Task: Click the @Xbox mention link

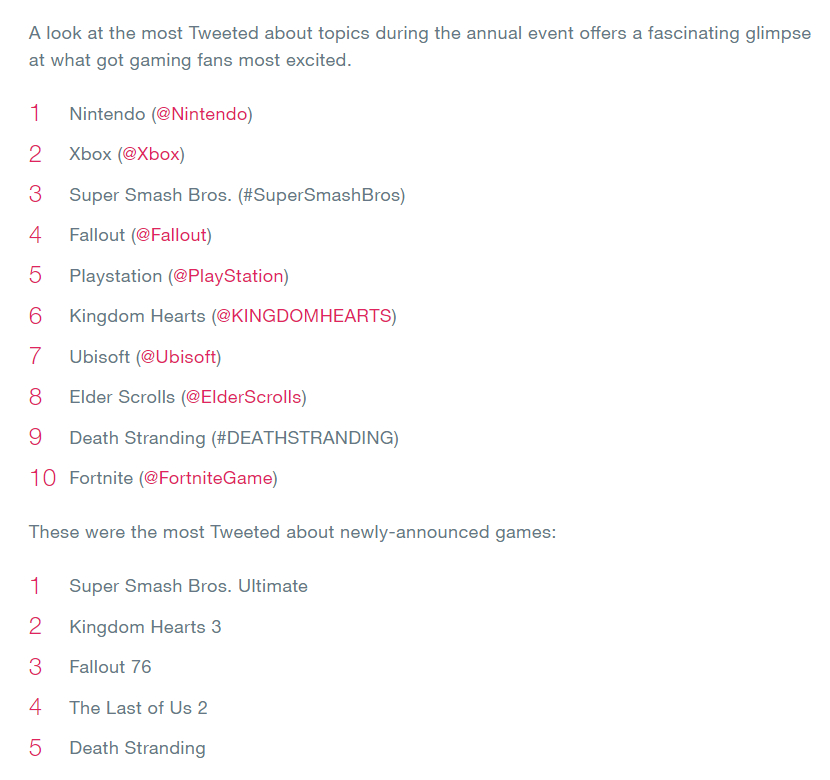Action: pos(151,154)
